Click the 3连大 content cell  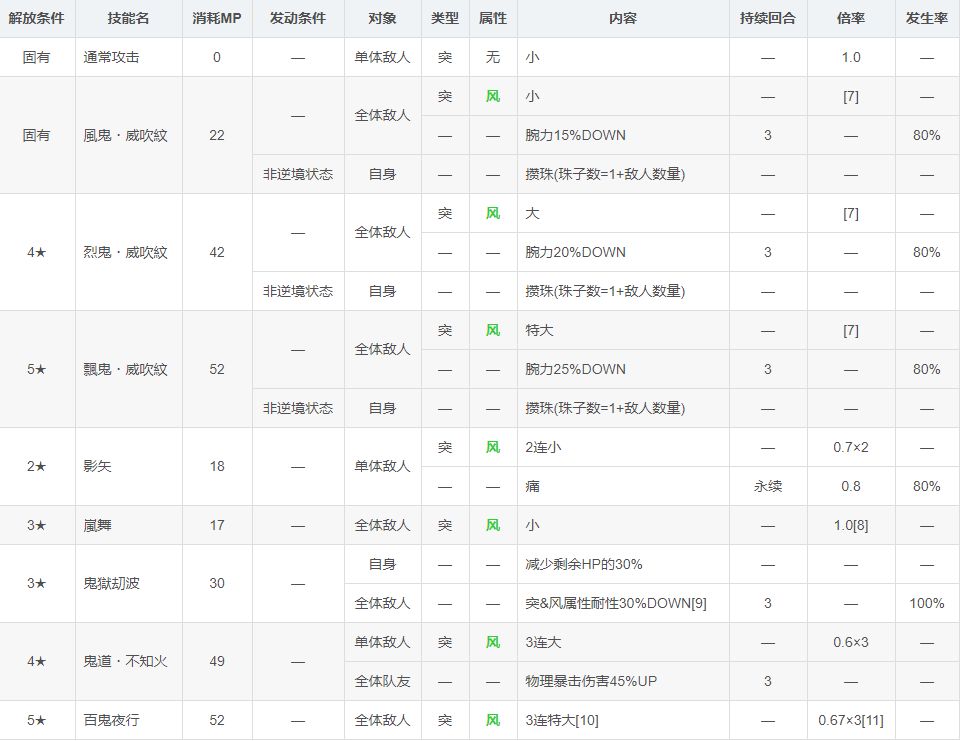pyautogui.click(x=623, y=642)
